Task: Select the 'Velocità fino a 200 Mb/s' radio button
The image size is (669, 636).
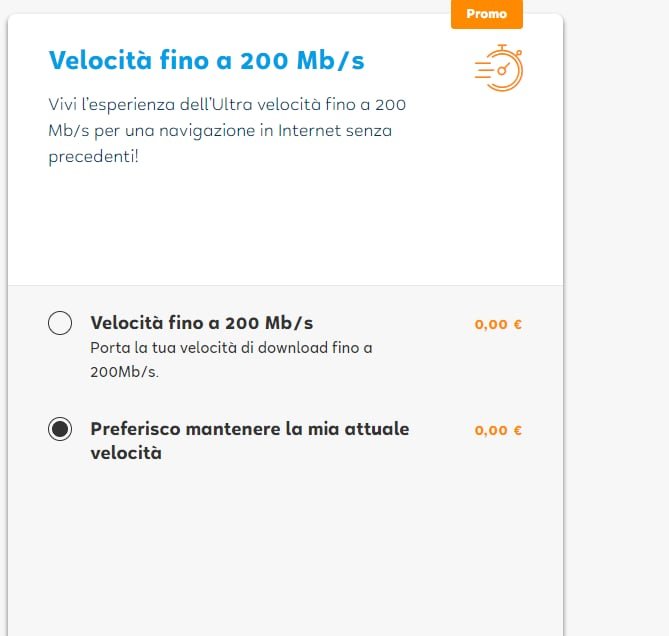Action: click(x=60, y=323)
